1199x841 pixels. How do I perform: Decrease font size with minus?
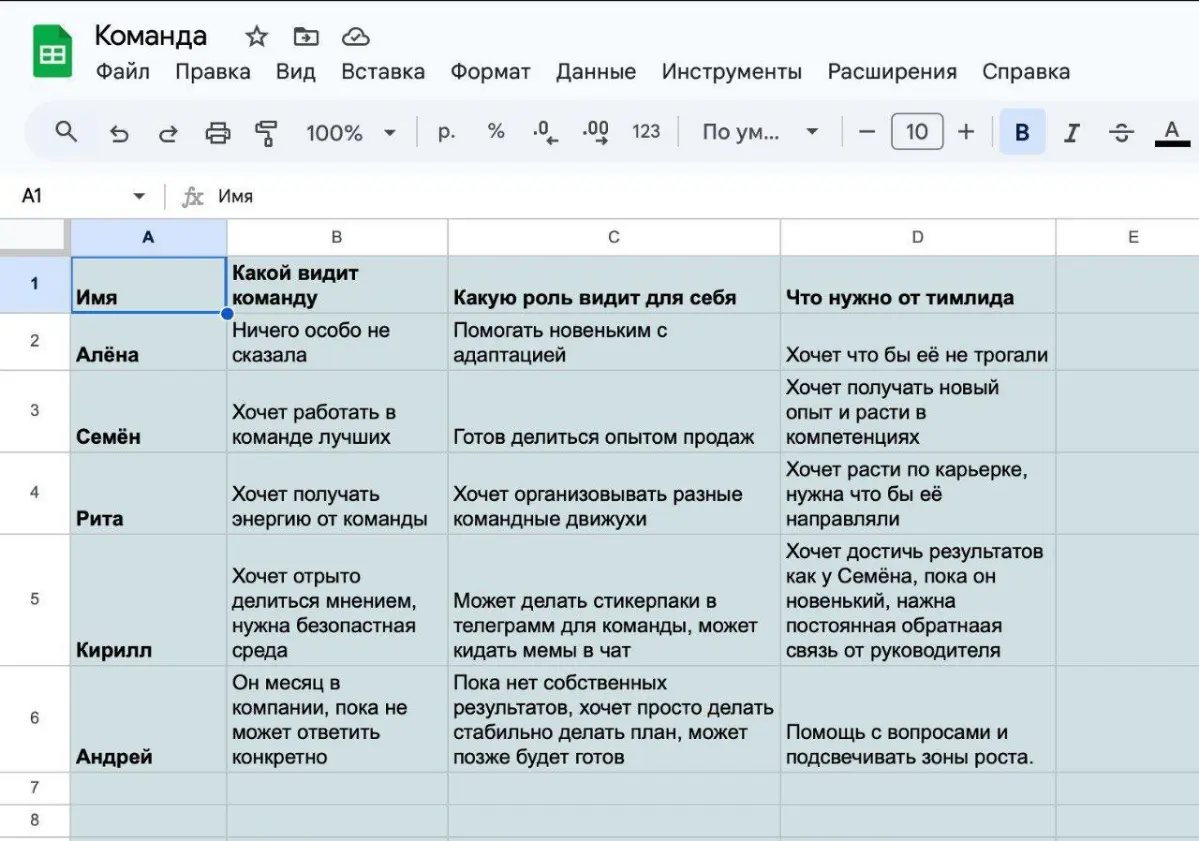coord(866,132)
